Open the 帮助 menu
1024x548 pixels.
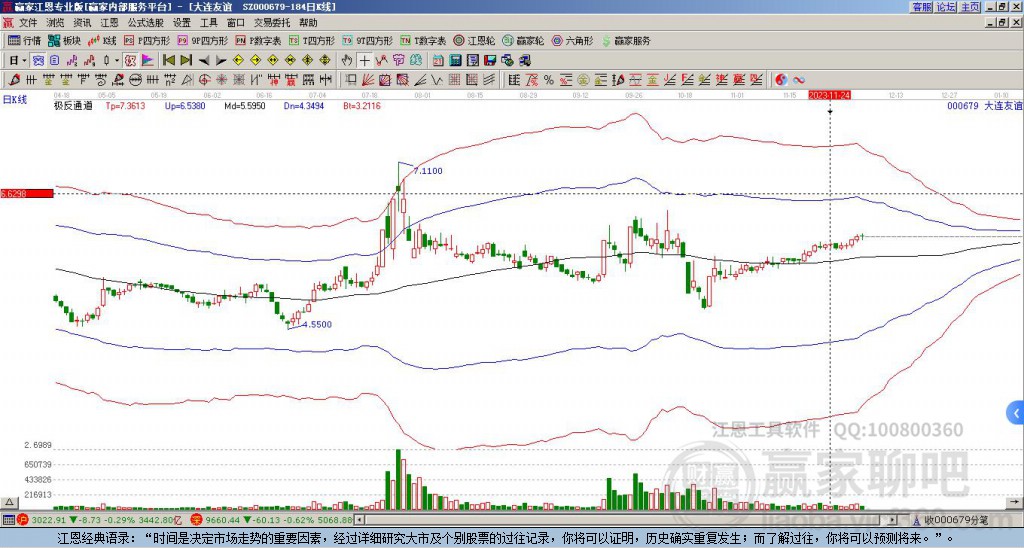(x=308, y=23)
